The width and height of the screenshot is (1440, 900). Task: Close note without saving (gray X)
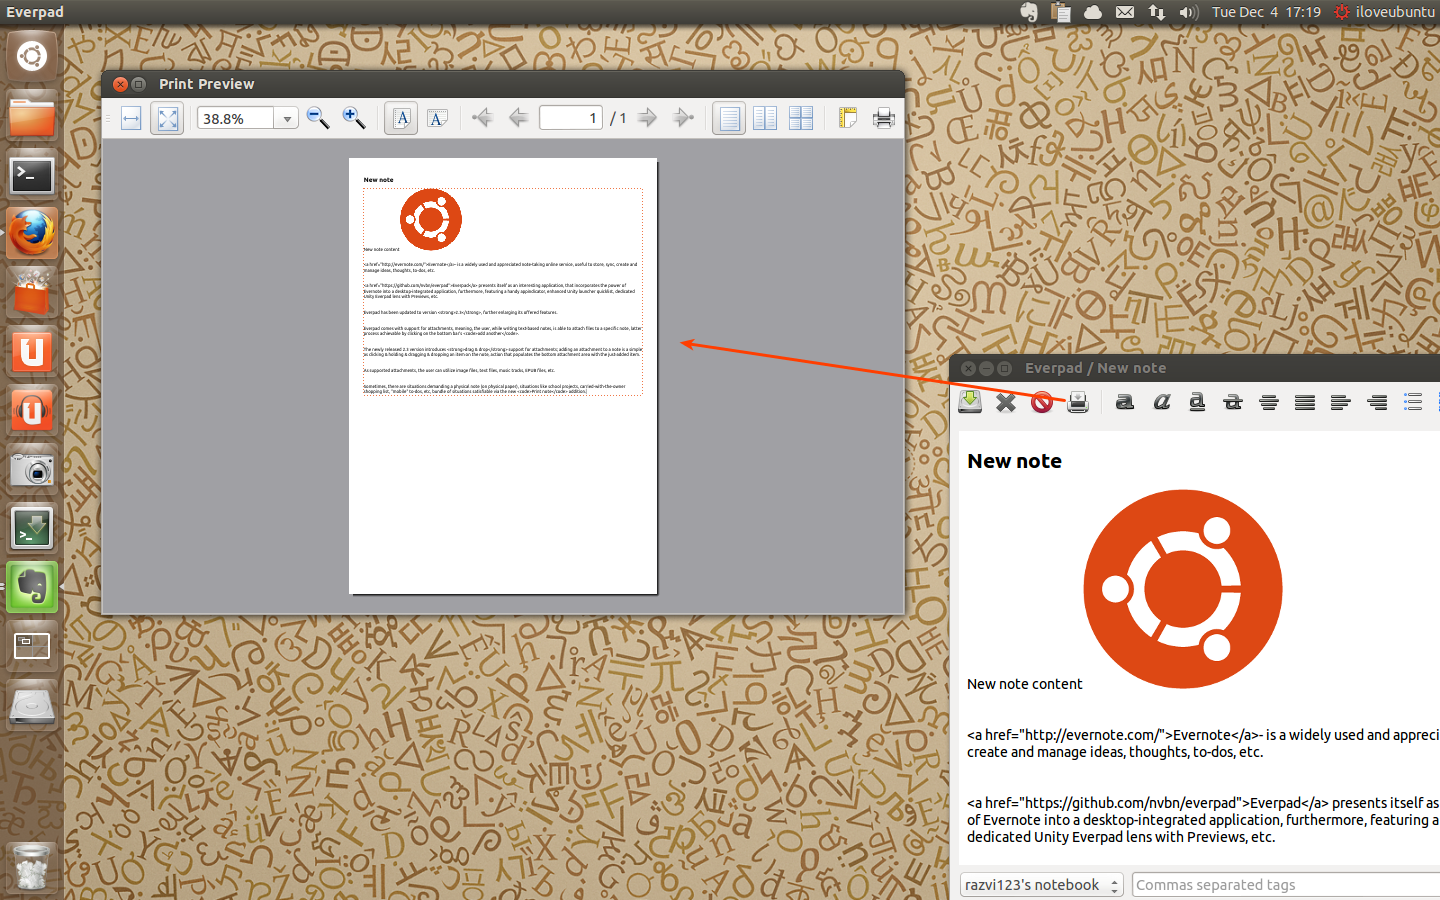click(x=1006, y=402)
